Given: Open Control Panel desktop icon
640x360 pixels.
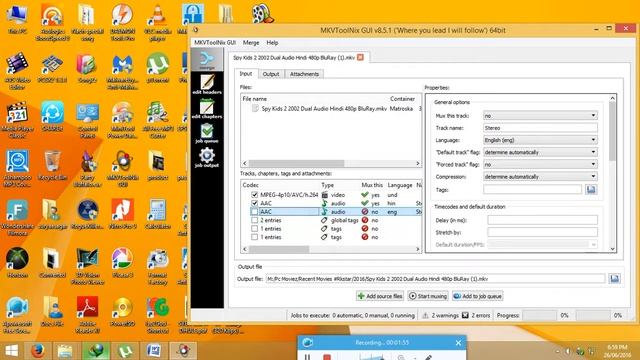Looking at the screenshot, I should coord(87,120).
